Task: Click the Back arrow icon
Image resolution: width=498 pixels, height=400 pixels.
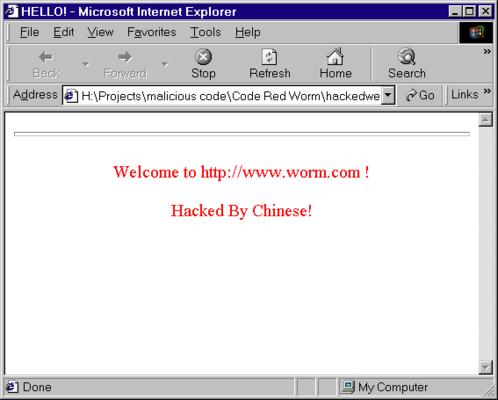Action: point(46,57)
